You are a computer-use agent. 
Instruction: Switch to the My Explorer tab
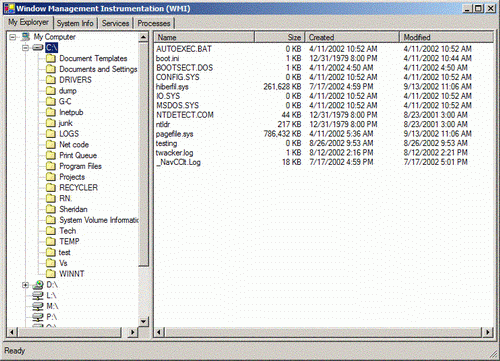point(28,22)
